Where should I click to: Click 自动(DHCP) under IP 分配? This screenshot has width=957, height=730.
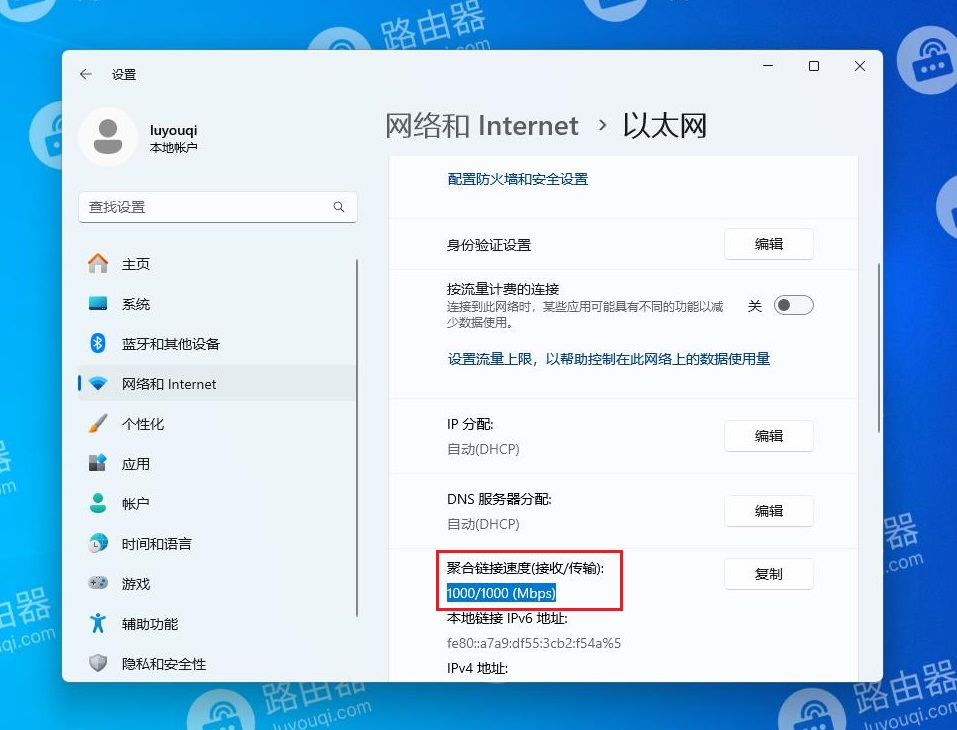pos(483,449)
